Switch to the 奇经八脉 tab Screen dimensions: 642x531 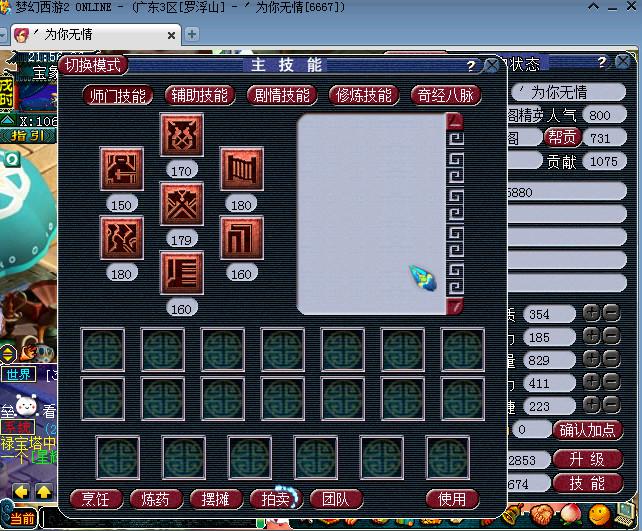[x=445, y=95]
